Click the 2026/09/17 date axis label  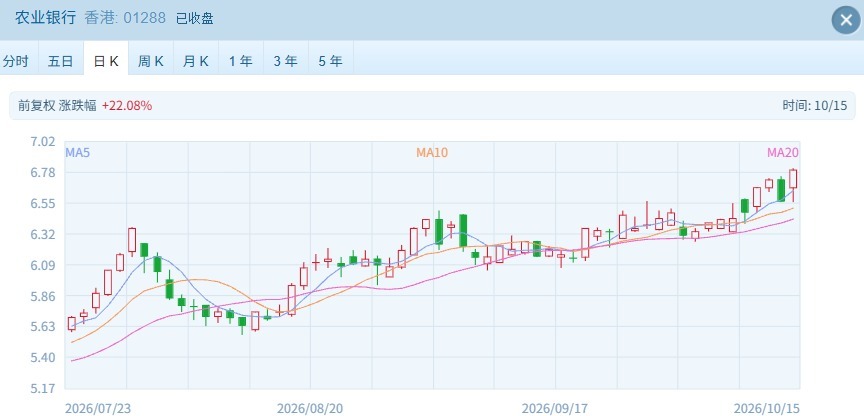pyautogui.click(x=555, y=408)
